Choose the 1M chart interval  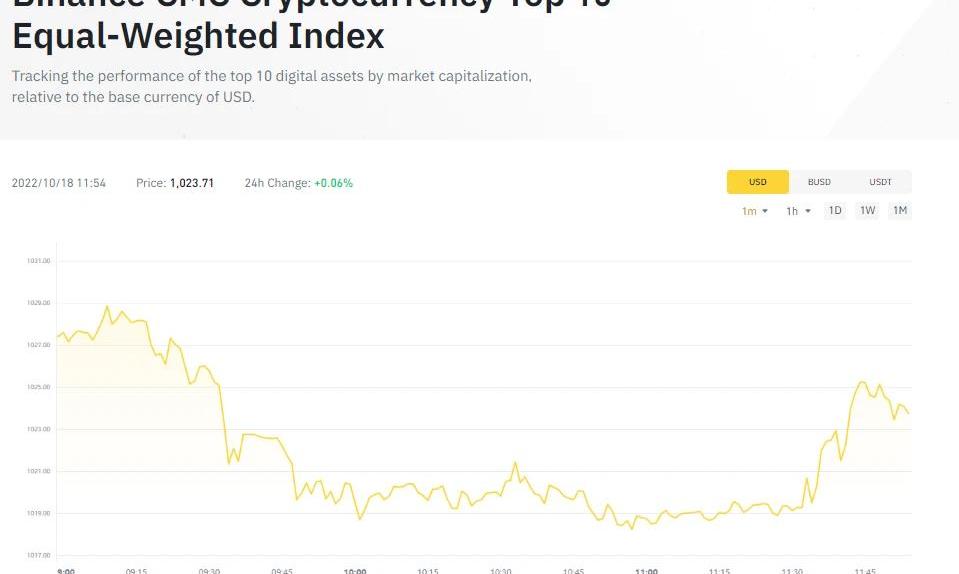(x=900, y=210)
